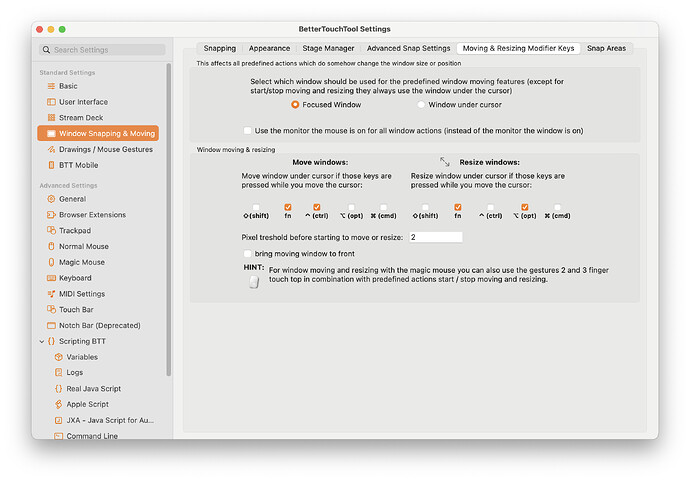Viewport: 690px width, 481px height.
Task: Click the Variables cube icon
Action: [59, 357]
